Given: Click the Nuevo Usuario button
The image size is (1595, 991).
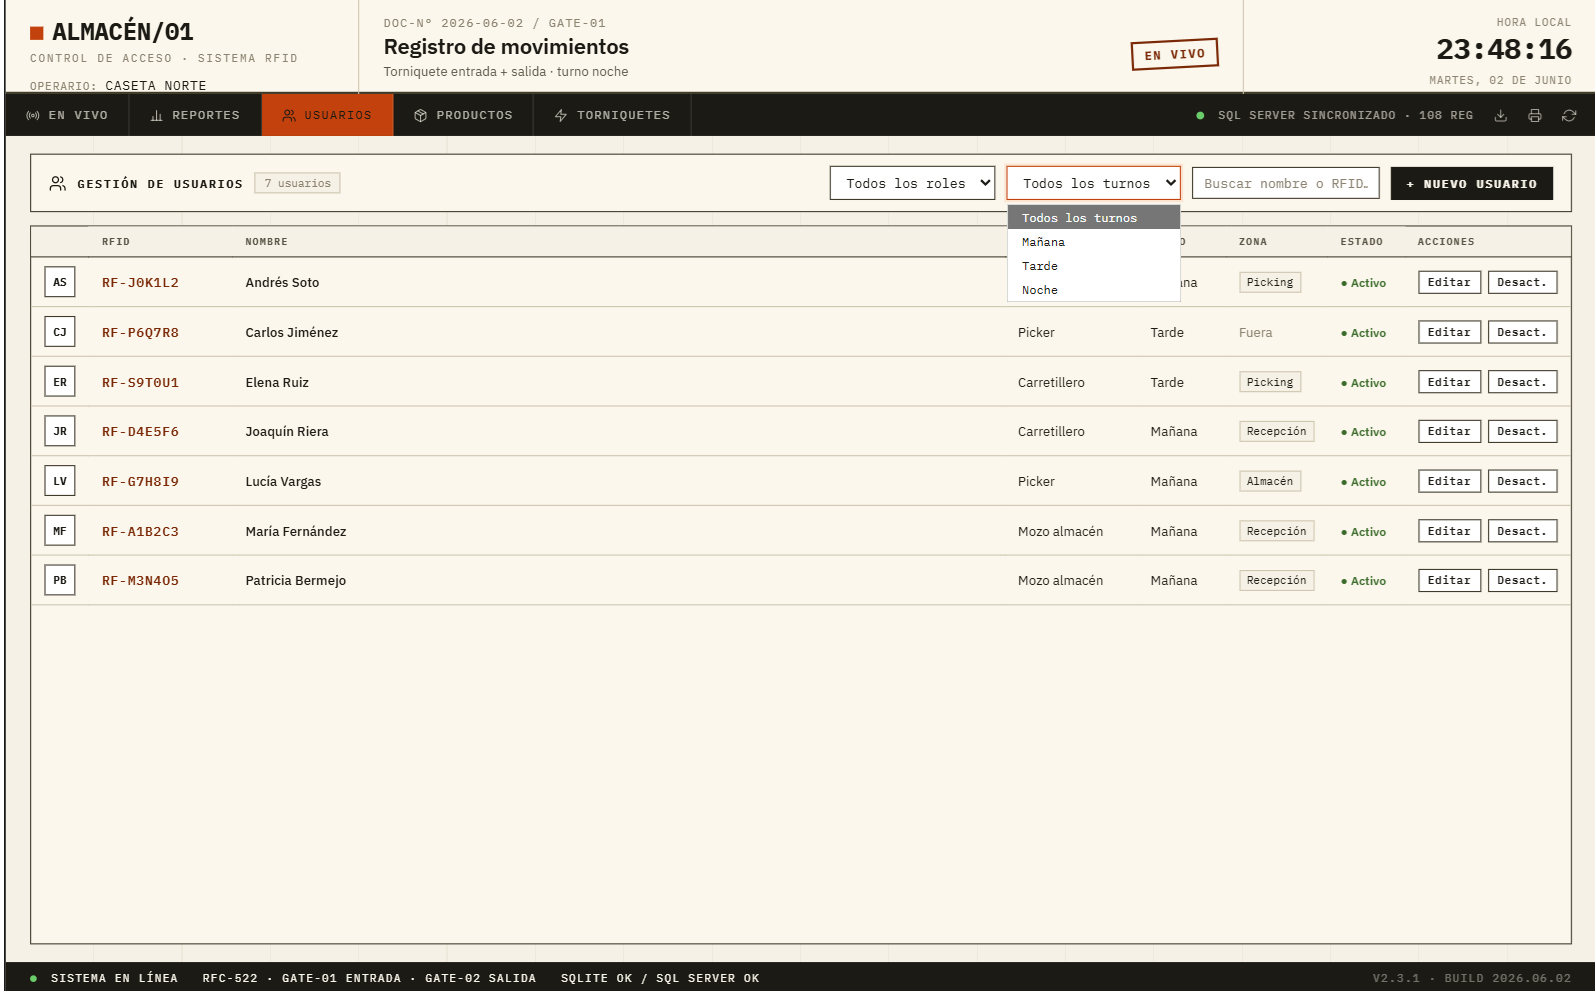Looking at the screenshot, I should pos(1471,183).
